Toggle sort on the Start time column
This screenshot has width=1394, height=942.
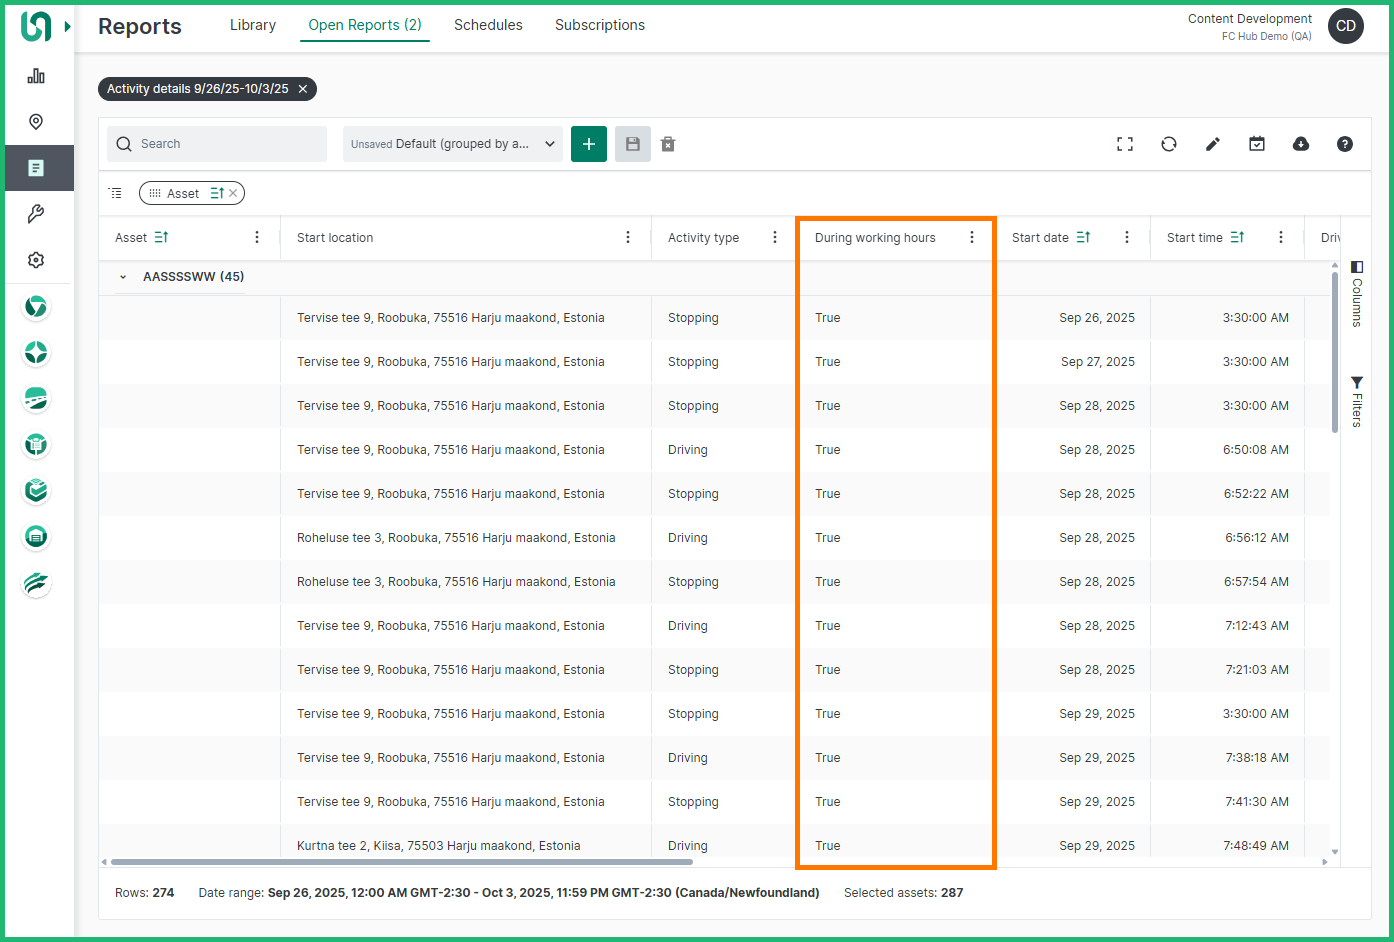(1237, 238)
